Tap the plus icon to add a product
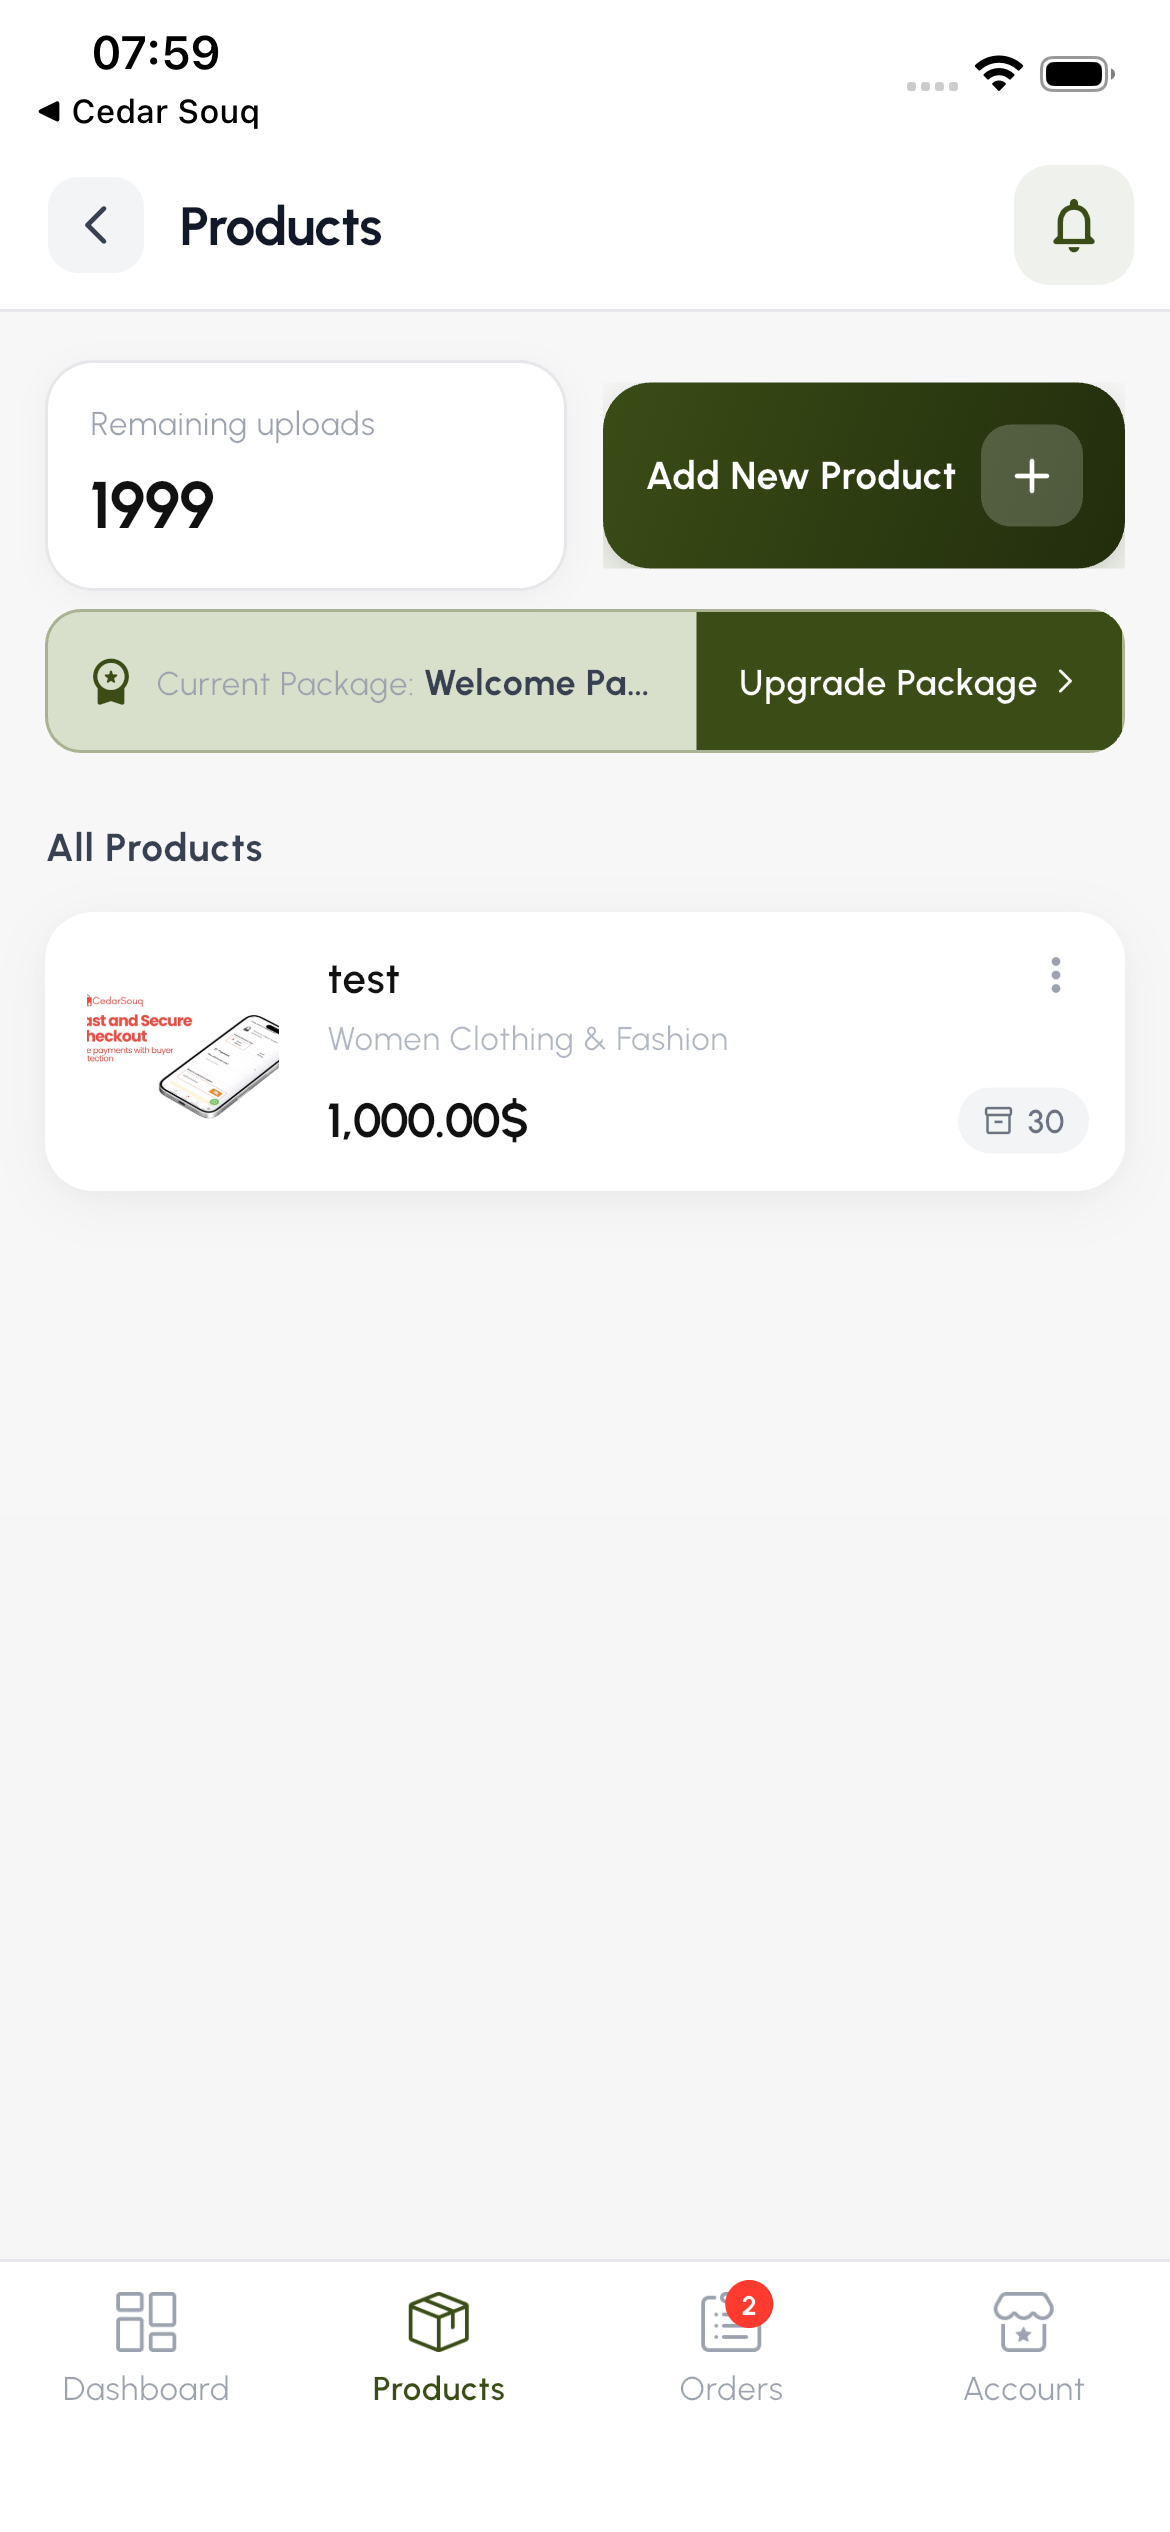This screenshot has width=1170, height=2532. 1031,476
